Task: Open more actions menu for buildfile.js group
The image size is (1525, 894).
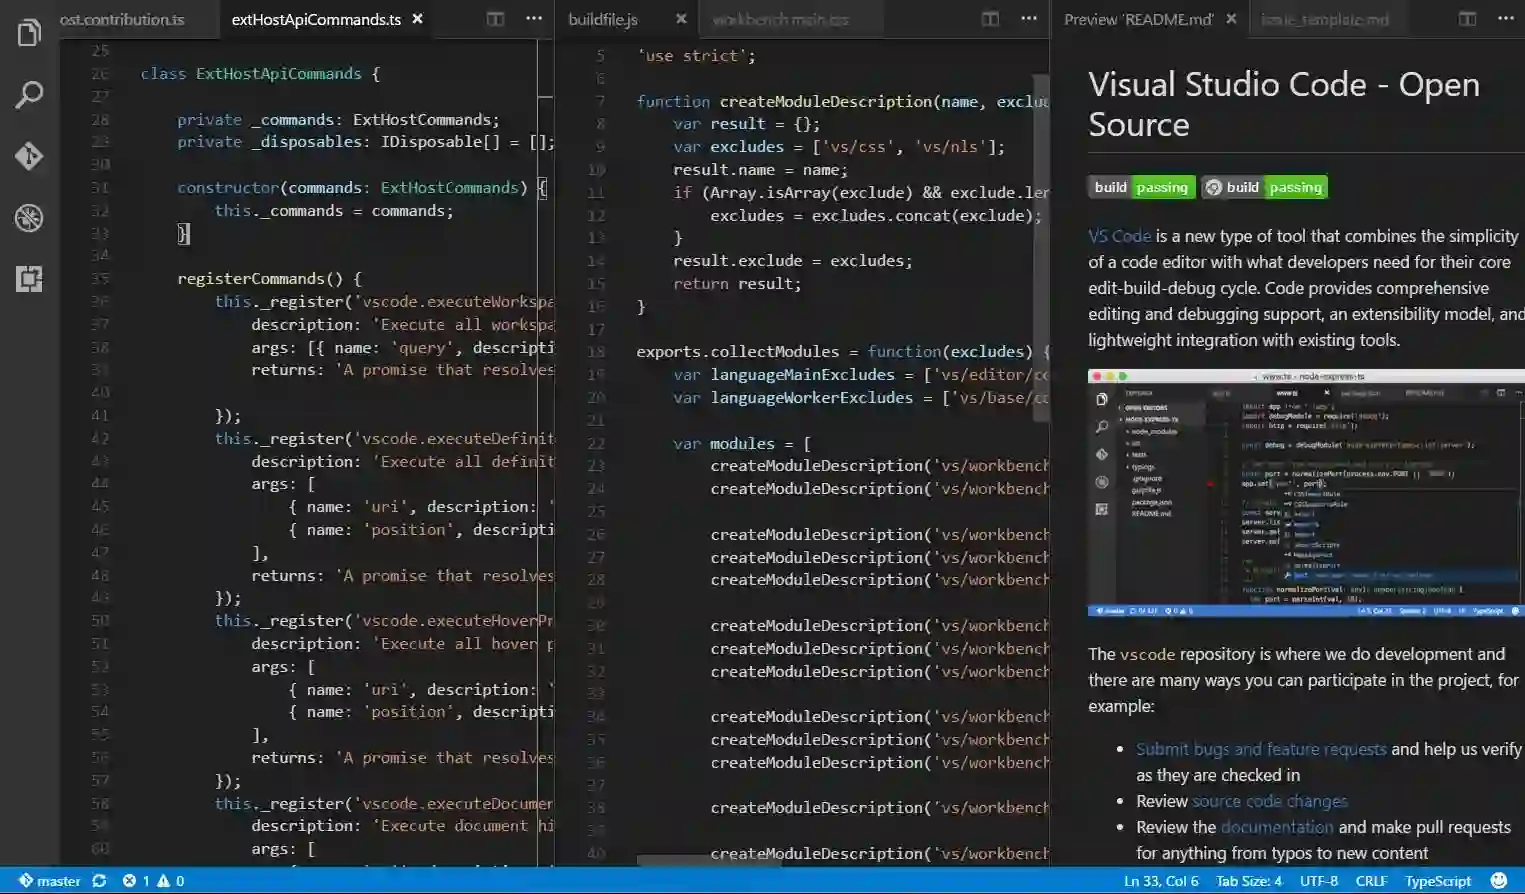Action: [x=1028, y=19]
